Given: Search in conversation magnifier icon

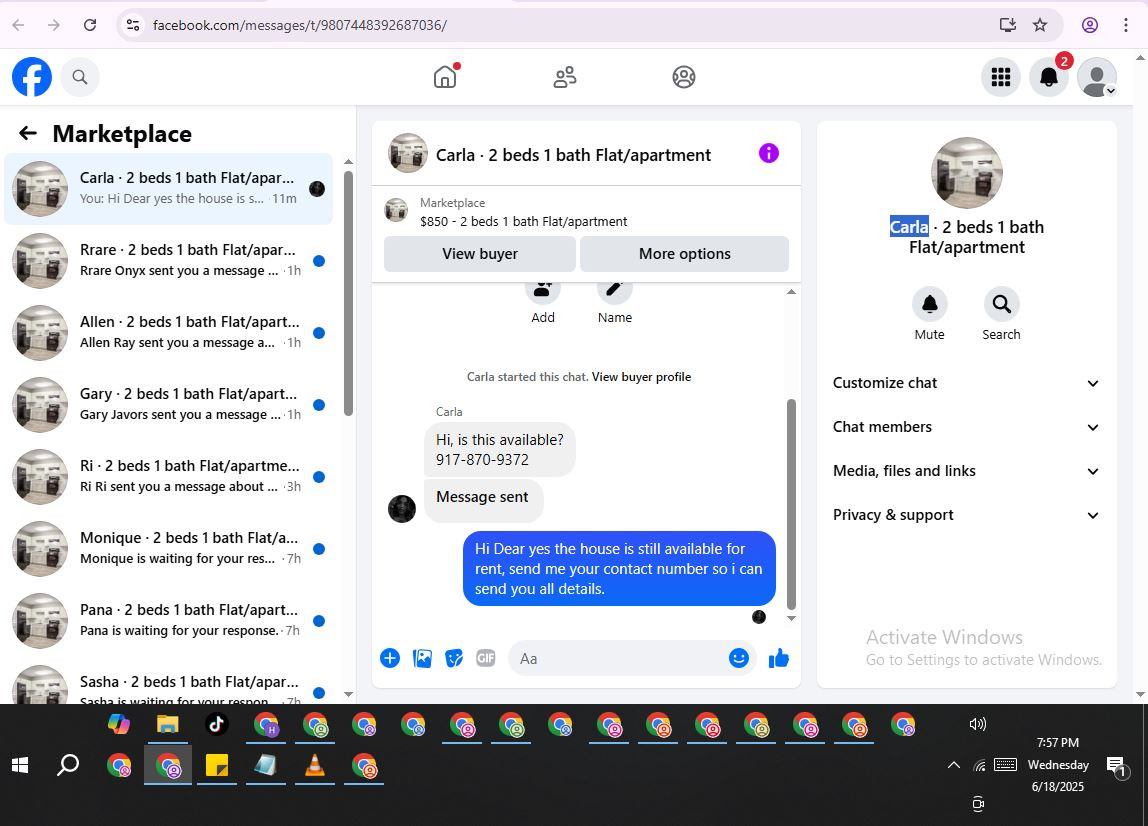Looking at the screenshot, I should tap(1001, 304).
